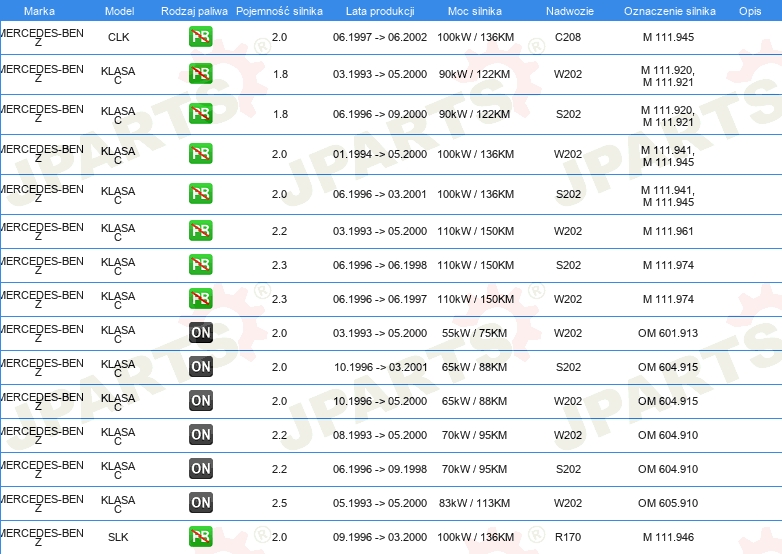Click the 55kW / 75KM power value
Viewport: 782px width, 554px height.
coord(474,333)
